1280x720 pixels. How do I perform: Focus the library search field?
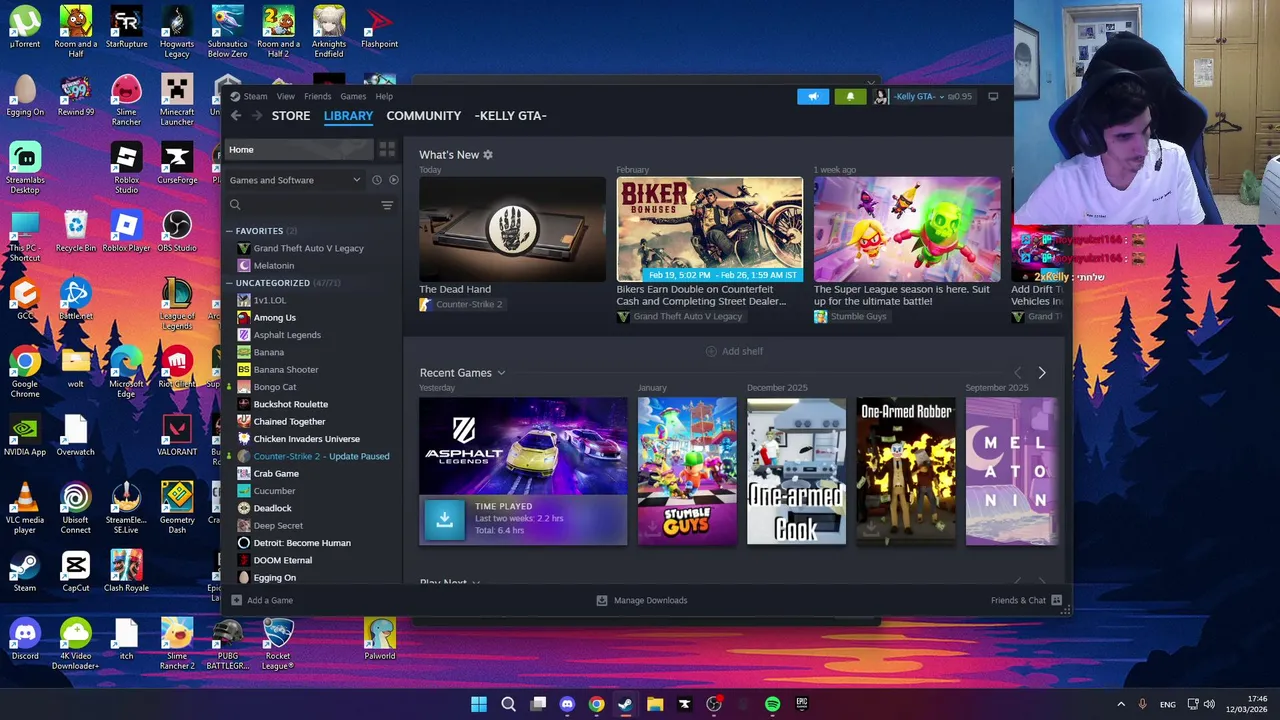point(301,205)
